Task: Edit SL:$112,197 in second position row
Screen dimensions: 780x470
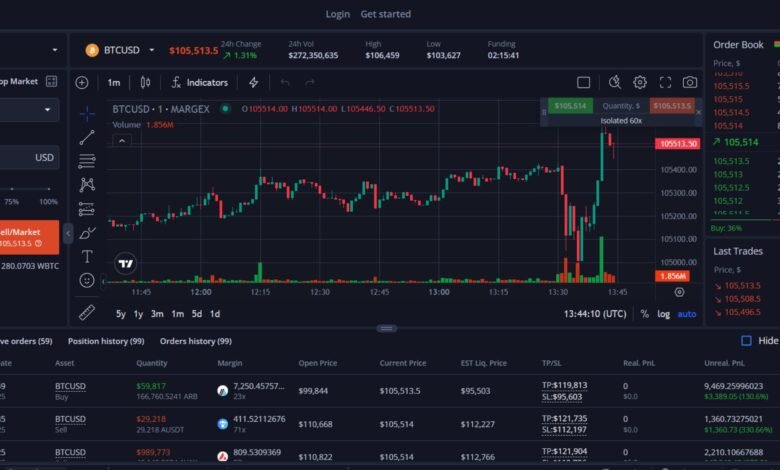Action: coord(564,430)
